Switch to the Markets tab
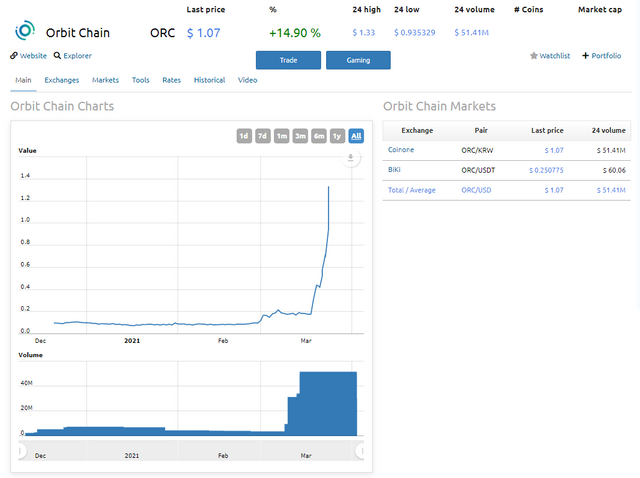Screen dimensions: 640x478 (x=105, y=80)
